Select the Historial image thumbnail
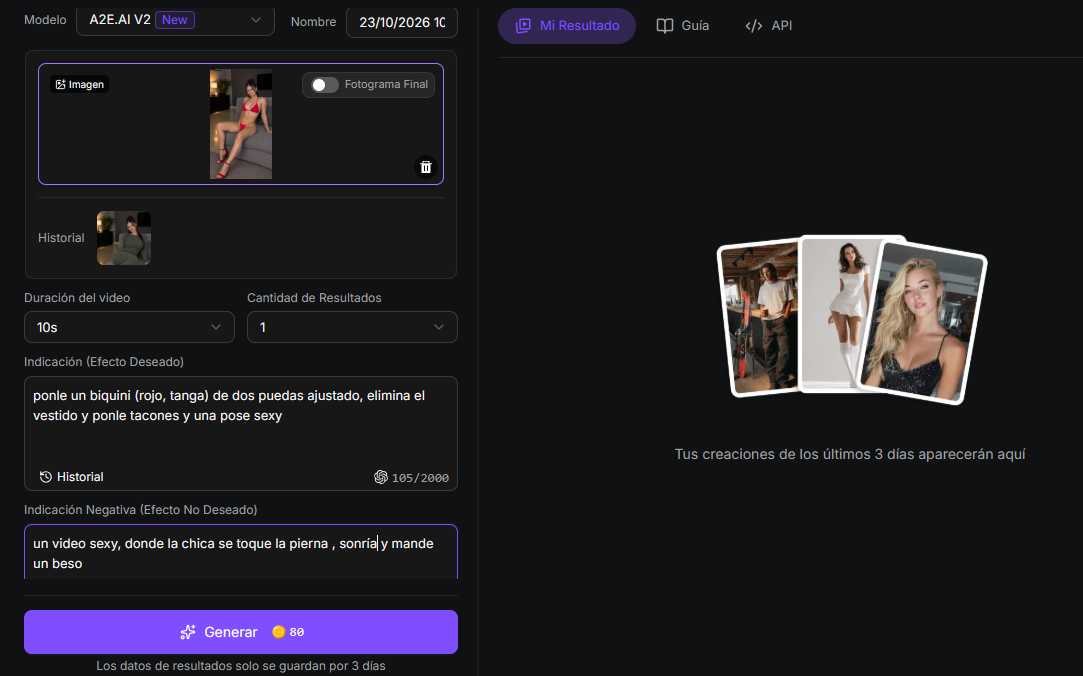This screenshot has height=676, width=1083. (x=124, y=238)
